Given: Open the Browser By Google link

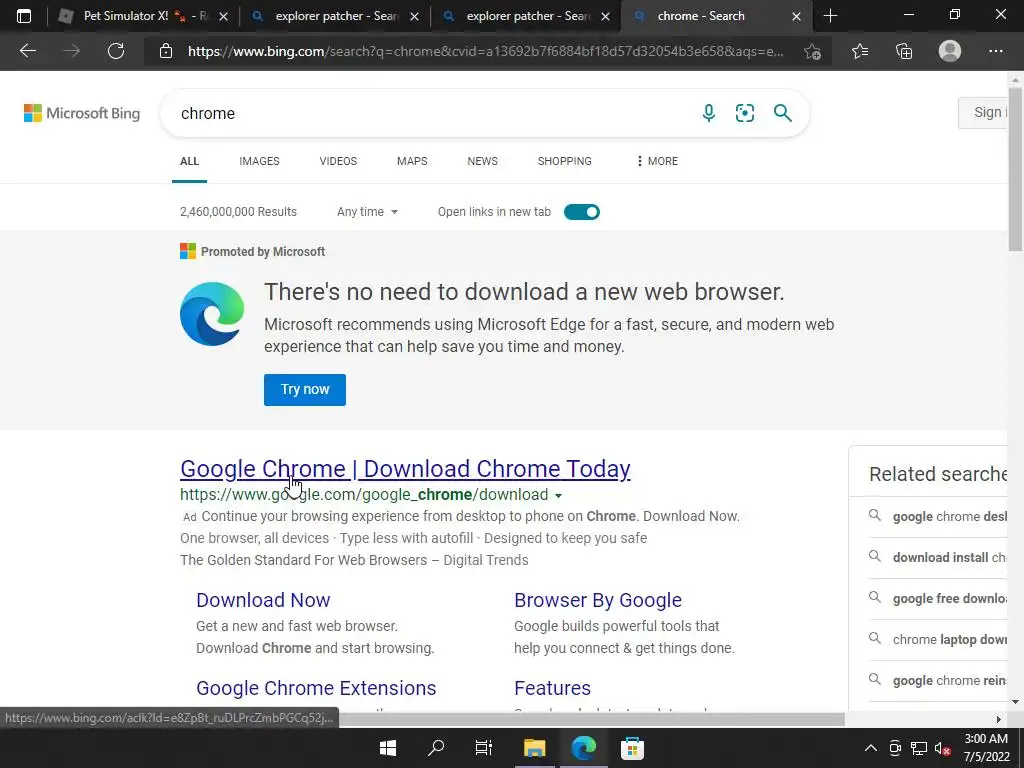Looking at the screenshot, I should [x=598, y=600].
